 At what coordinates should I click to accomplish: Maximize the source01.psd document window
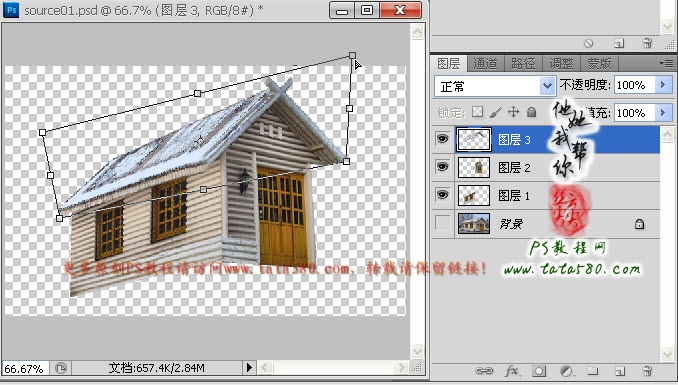tap(367, 10)
